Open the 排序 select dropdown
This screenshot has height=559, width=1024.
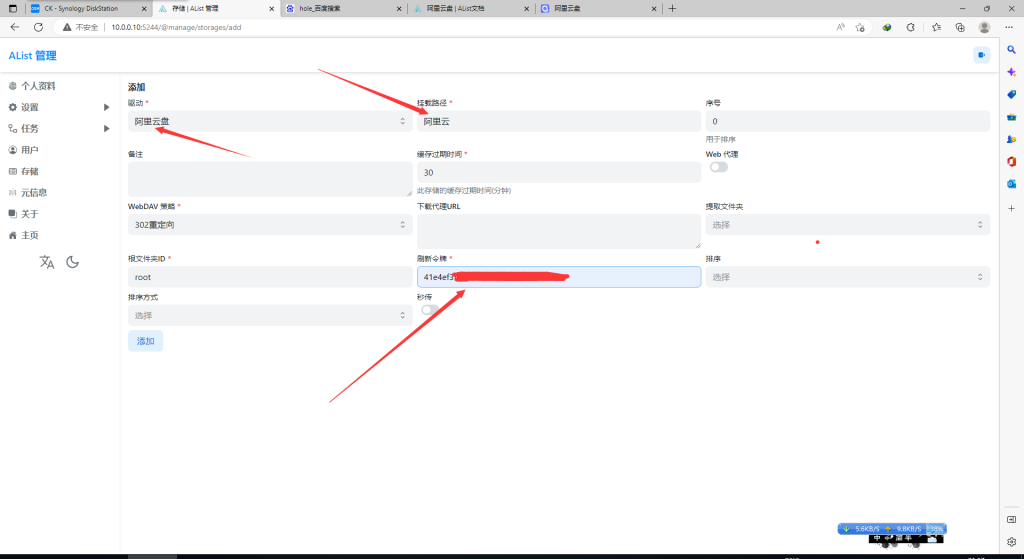tap(848, 277)
